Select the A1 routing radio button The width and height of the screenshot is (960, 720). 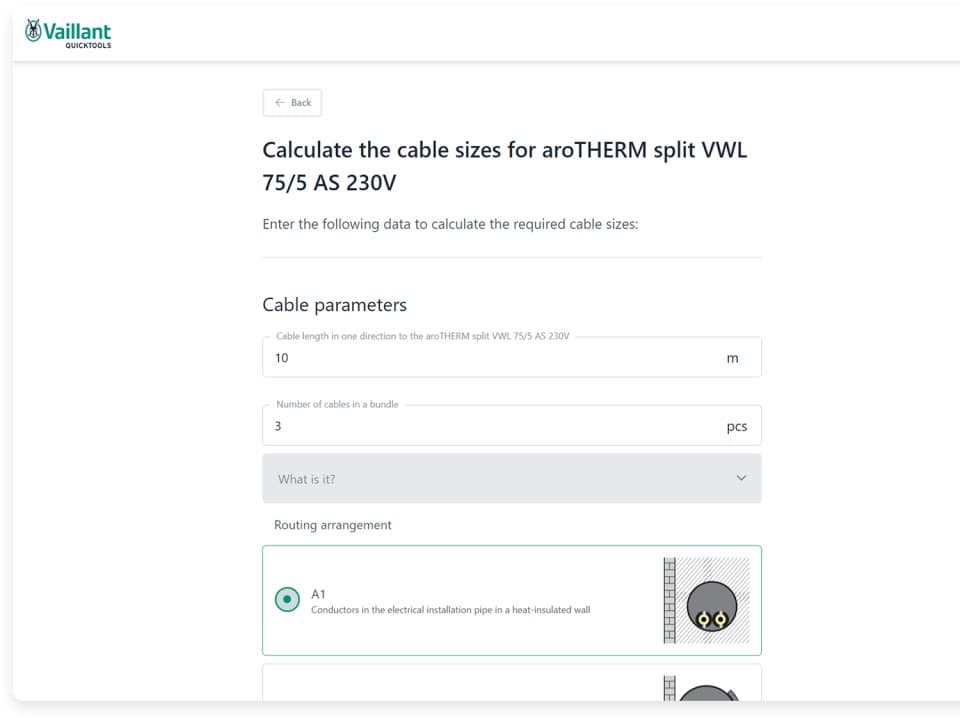pos(287,600)
